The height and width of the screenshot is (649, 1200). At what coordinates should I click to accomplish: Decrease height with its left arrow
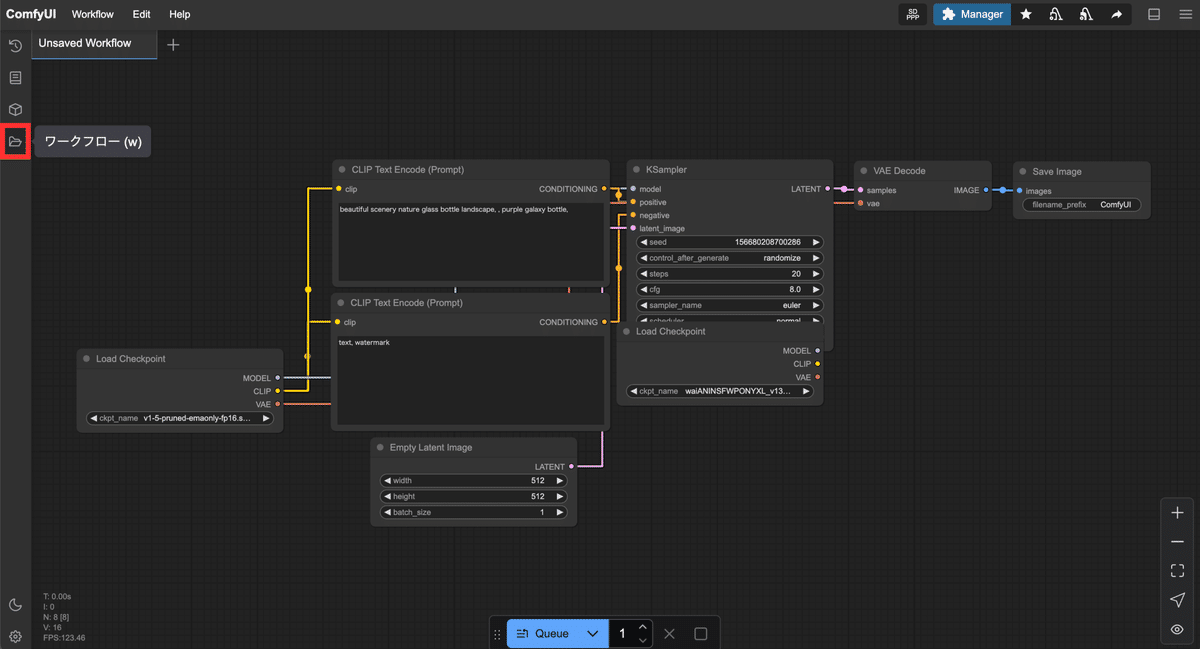click(x=388, y=497)
